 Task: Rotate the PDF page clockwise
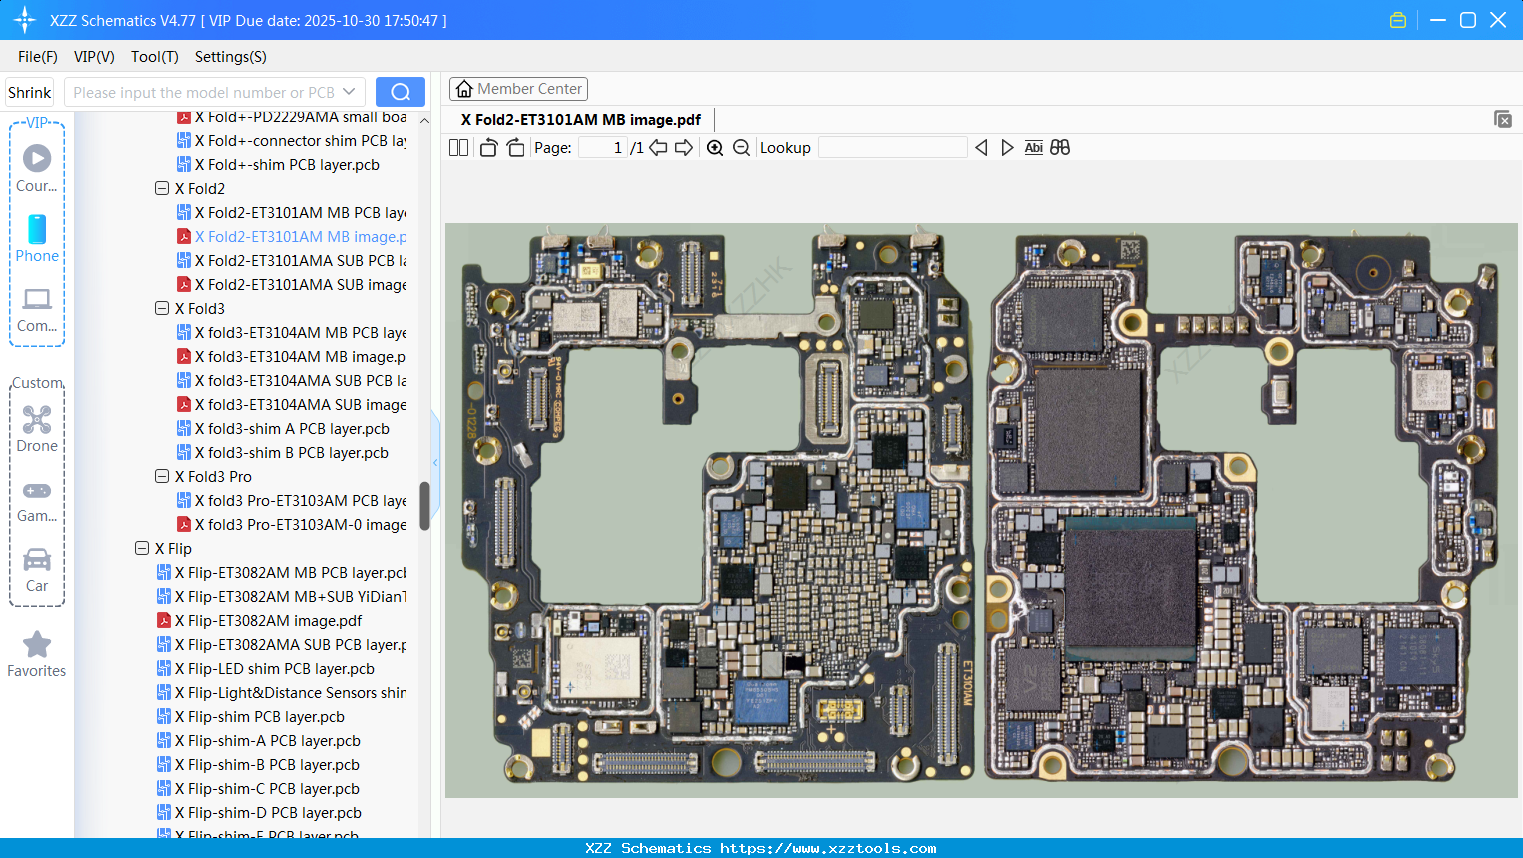pyautogui.click(x=515, y=147)
